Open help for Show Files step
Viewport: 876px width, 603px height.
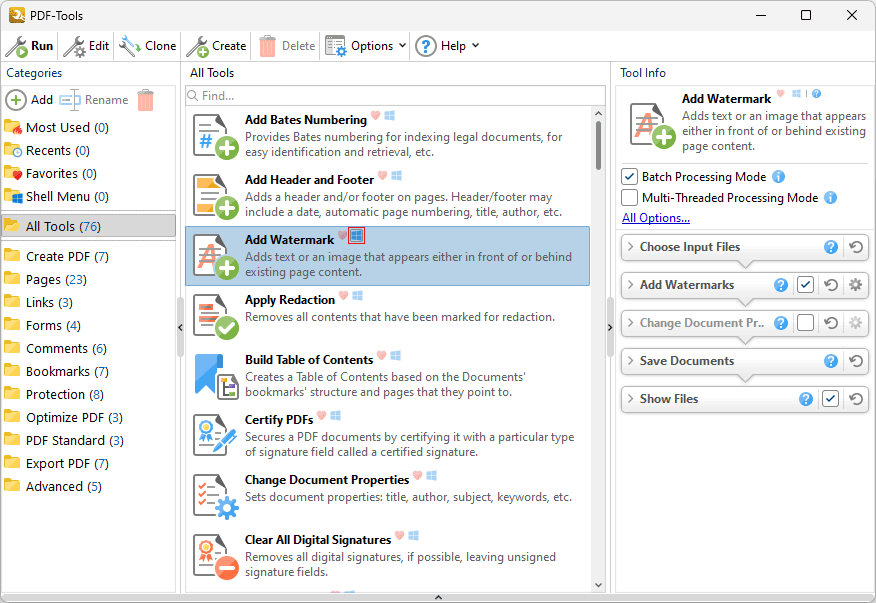(x=806, y=399)
